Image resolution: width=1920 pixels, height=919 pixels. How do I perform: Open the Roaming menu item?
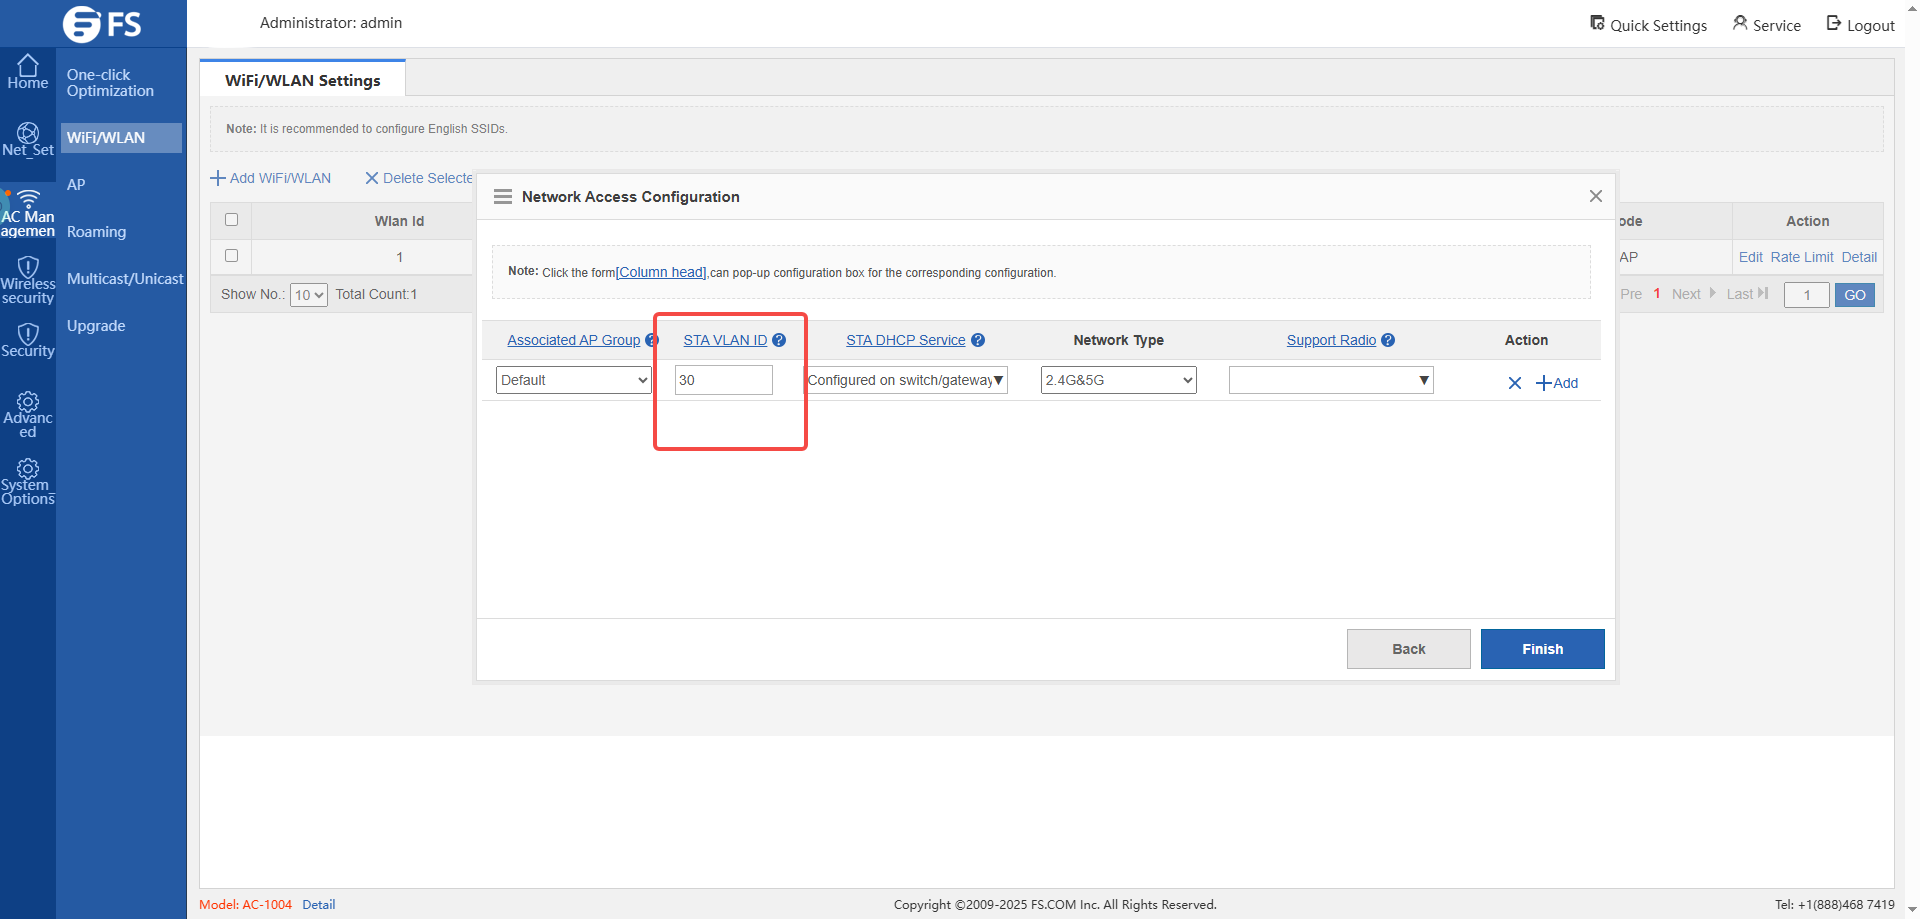(x=97, y=232)
